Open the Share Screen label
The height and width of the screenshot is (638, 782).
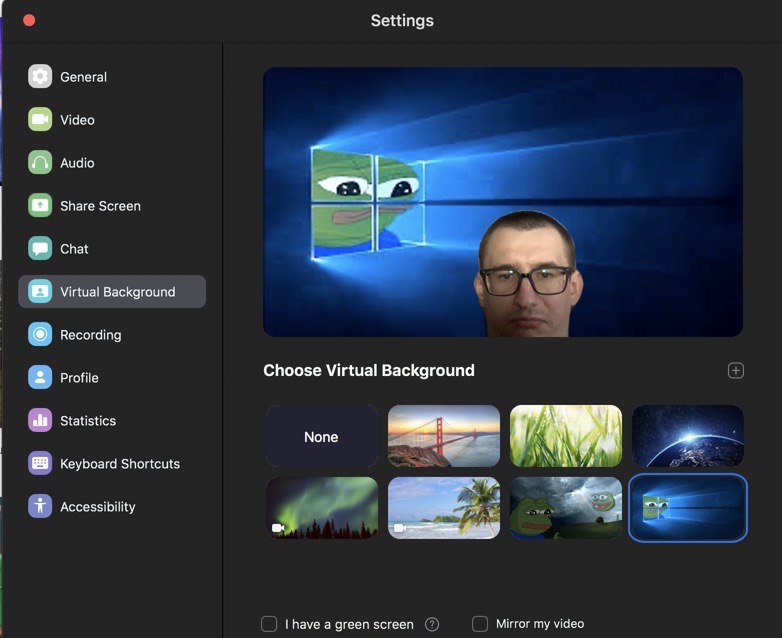tap(100, 206)
